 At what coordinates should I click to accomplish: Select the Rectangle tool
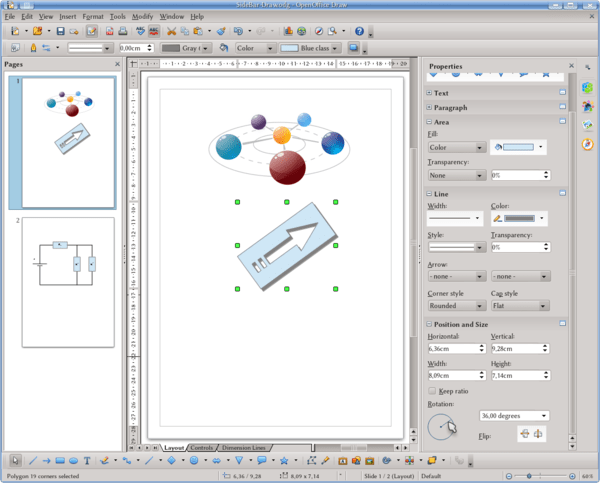(x=59, y=461)
